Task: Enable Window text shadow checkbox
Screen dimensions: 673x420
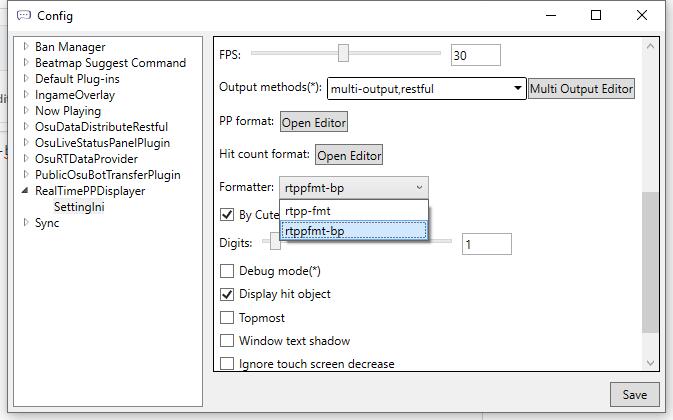Action: (x=227, y=341)
